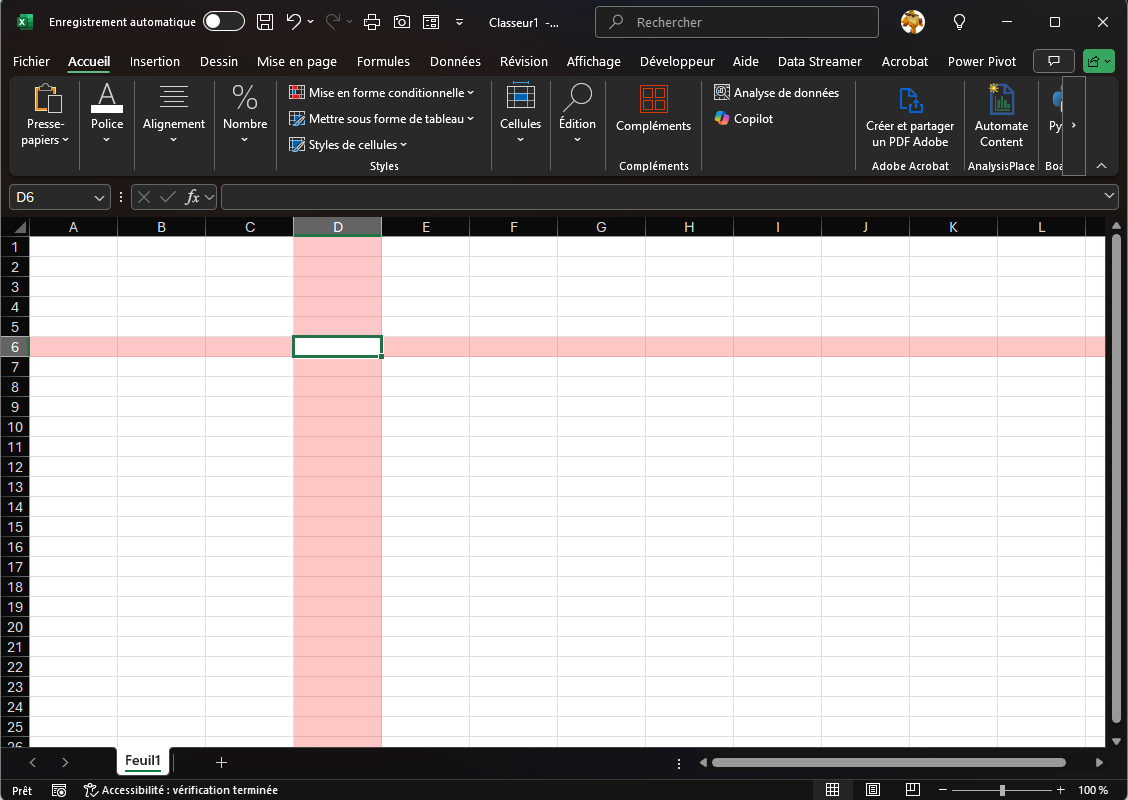Expand Mise en forme conditionnelle dropdown
The height and width of the screenshot is (800, 1128).
click(381, 93)
